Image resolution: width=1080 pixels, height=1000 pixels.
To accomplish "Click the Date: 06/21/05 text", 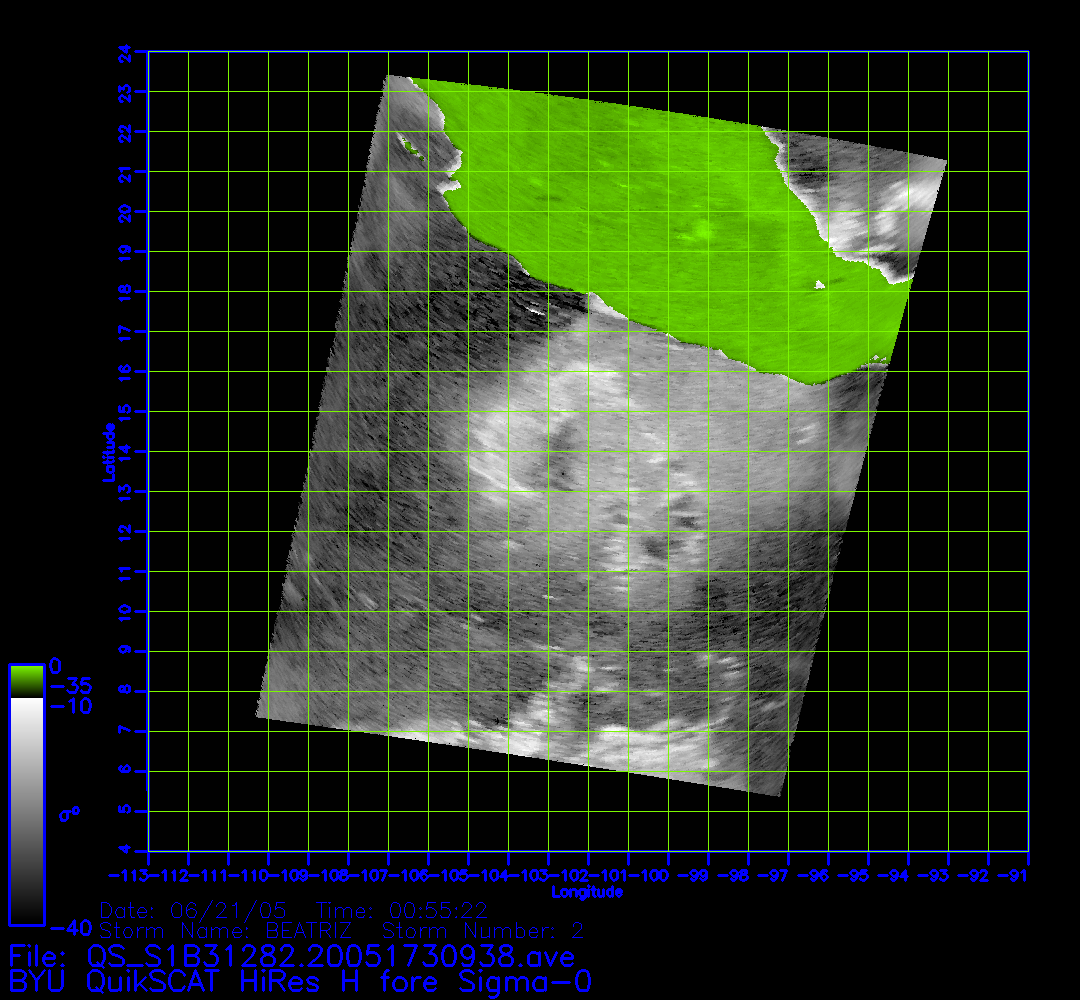I will tap(193, 911).
